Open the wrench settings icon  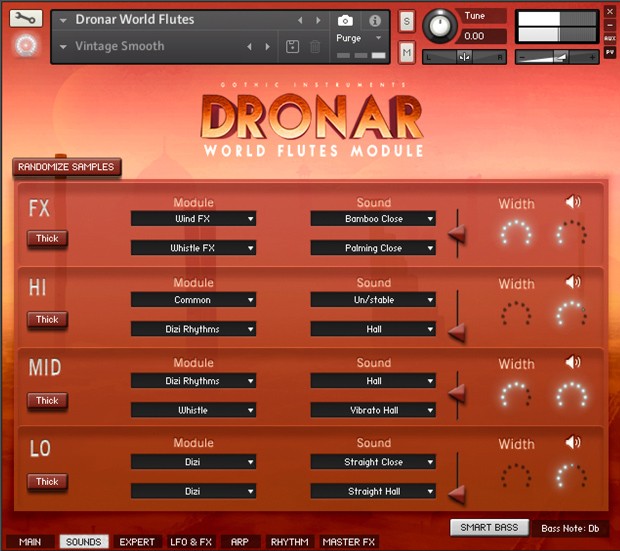pyautogui.click(x=26, y=18)
